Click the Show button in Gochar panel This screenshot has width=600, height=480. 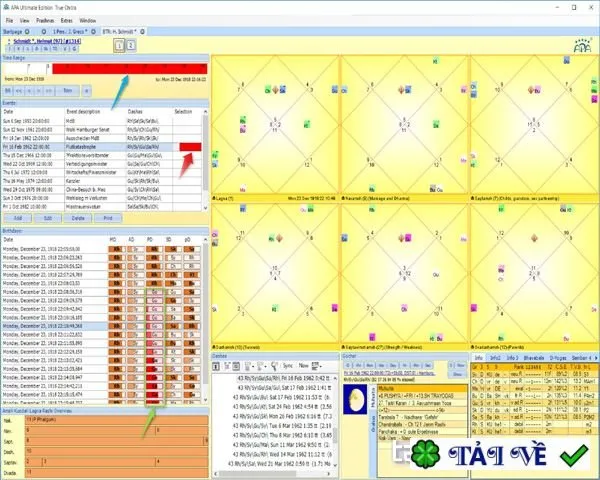point(457,374)
